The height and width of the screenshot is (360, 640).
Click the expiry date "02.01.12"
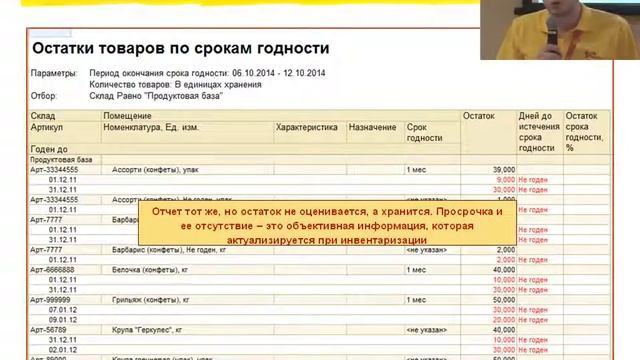click(x=63, y=350)
